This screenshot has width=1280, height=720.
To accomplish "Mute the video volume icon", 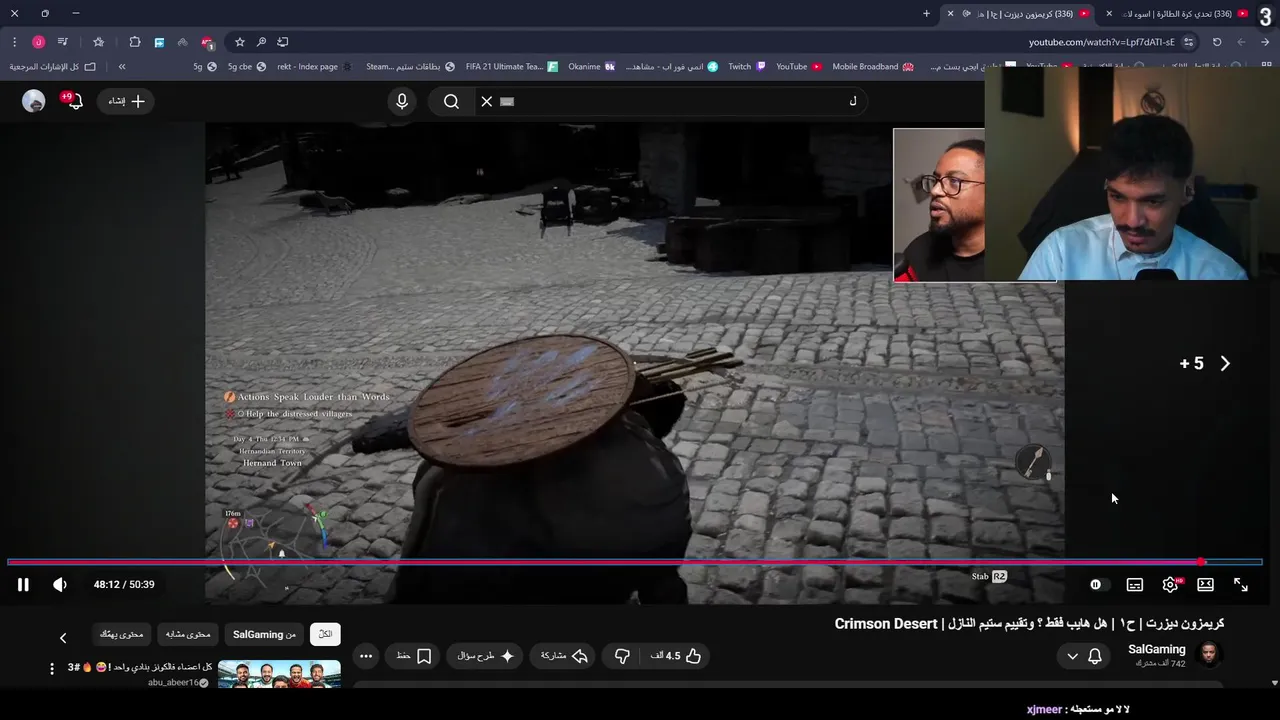I will point(60,584).
